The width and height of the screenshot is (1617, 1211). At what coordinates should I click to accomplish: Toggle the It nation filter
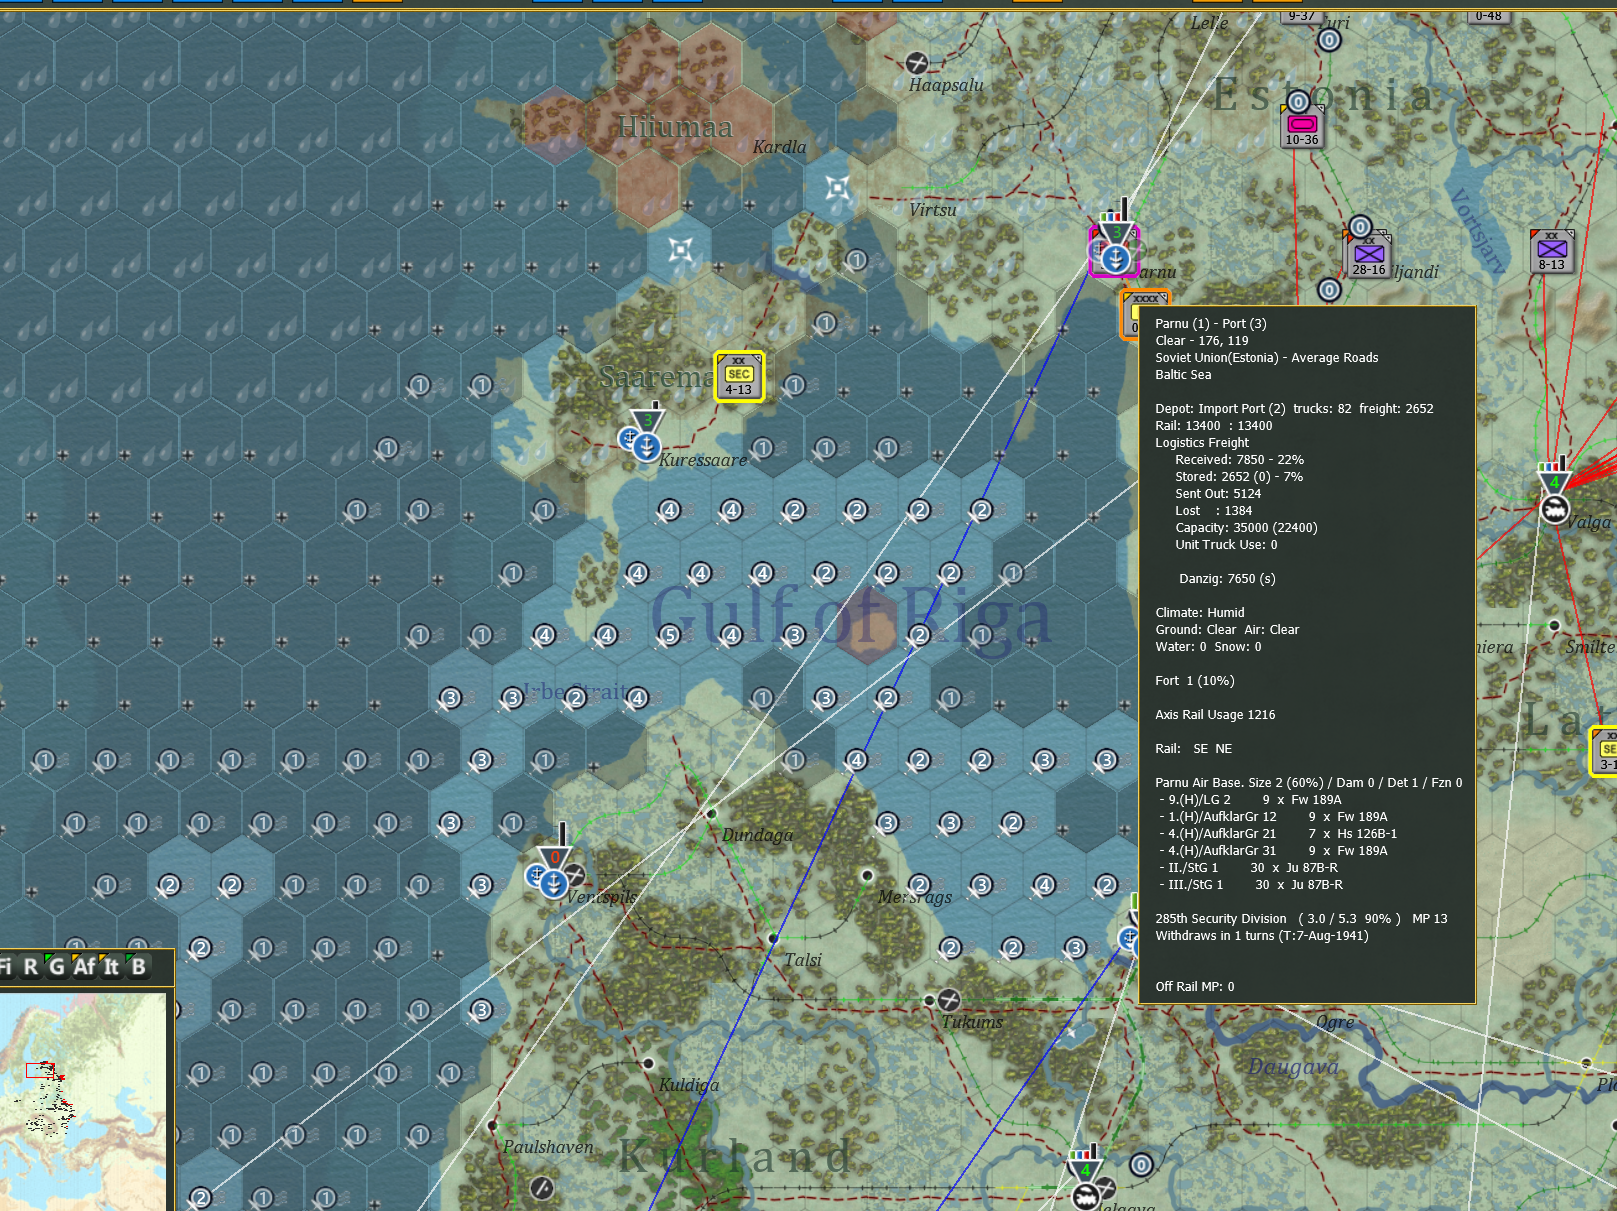point(111,966)
